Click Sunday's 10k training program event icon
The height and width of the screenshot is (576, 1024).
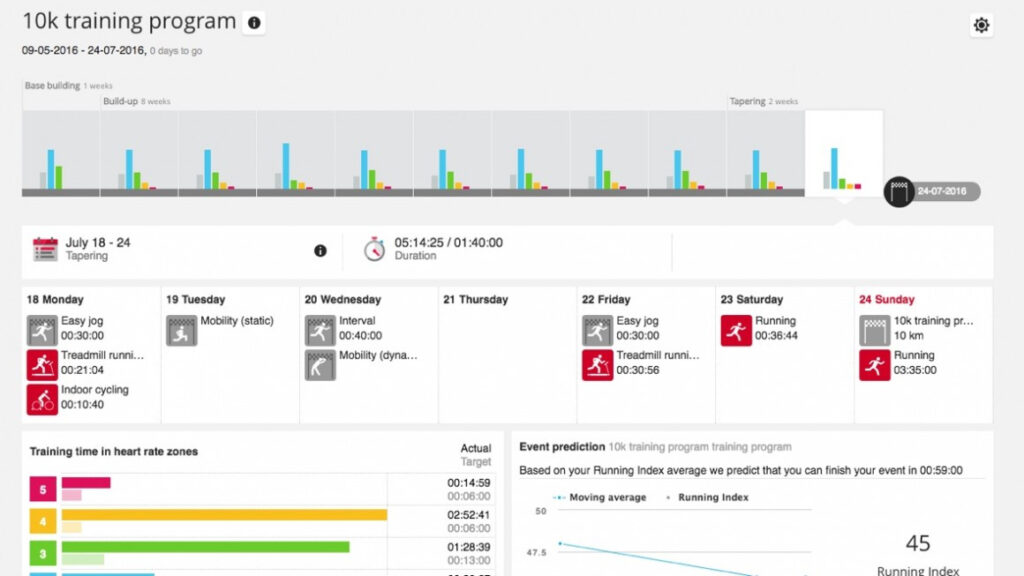point(875,330)
